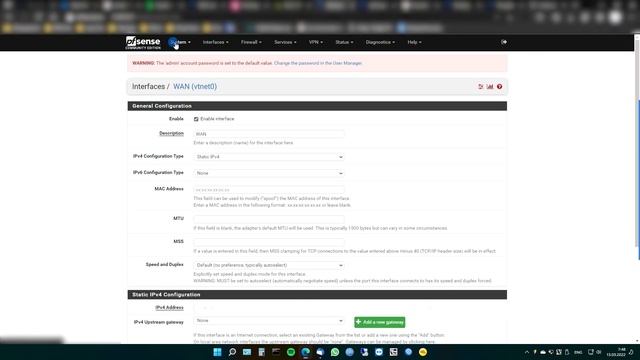640x360 pixels.
Task: Click the IPv4 Address input field
Action: point(269,308)
